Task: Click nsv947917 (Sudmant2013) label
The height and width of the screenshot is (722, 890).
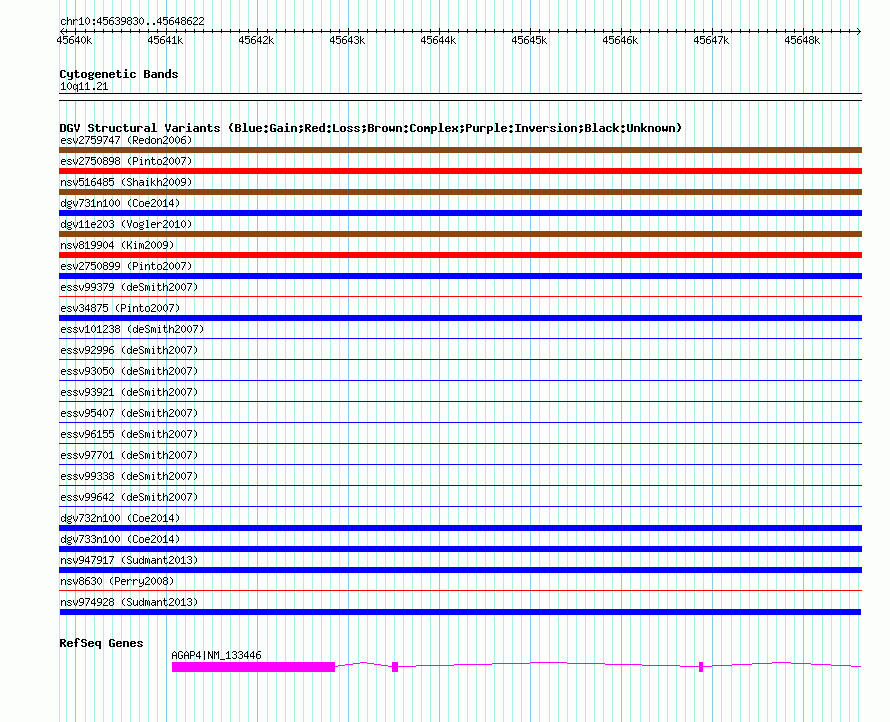Action: 129,560
